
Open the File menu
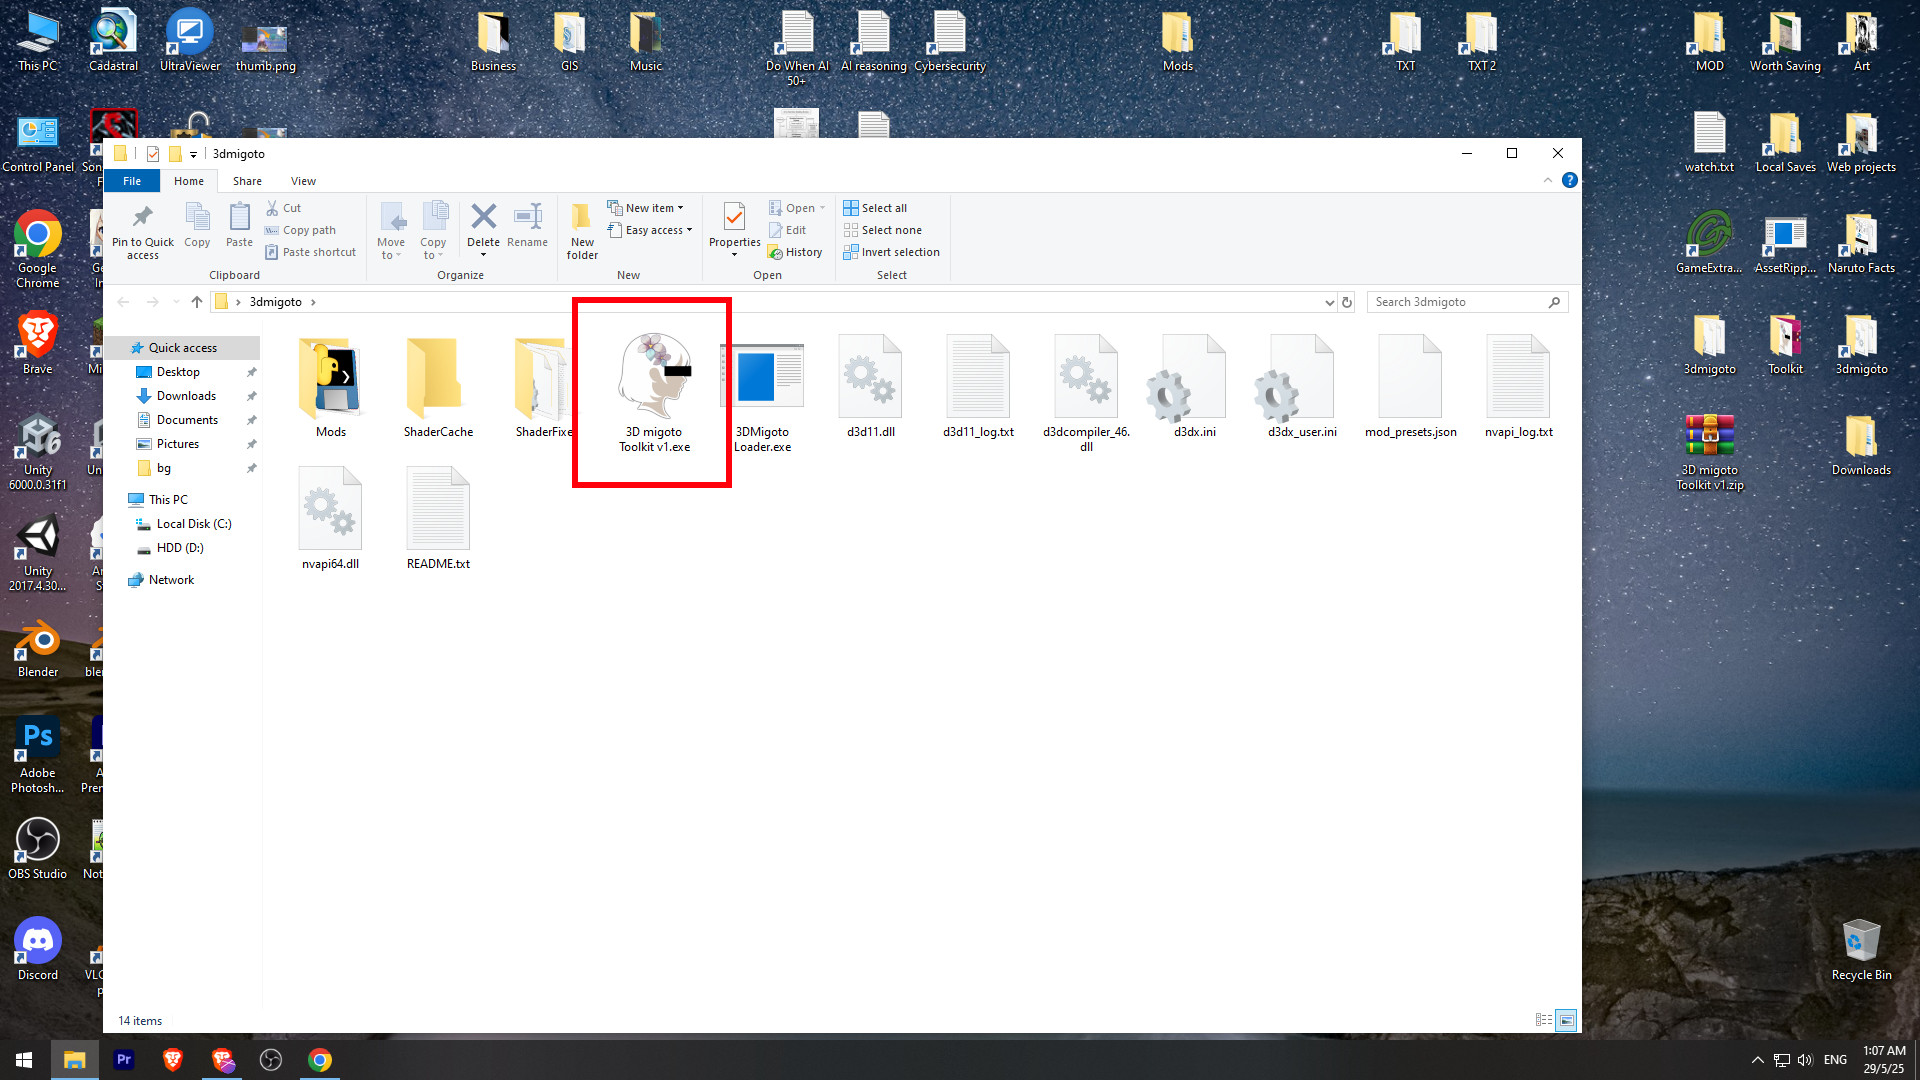(x=131, y=181)
